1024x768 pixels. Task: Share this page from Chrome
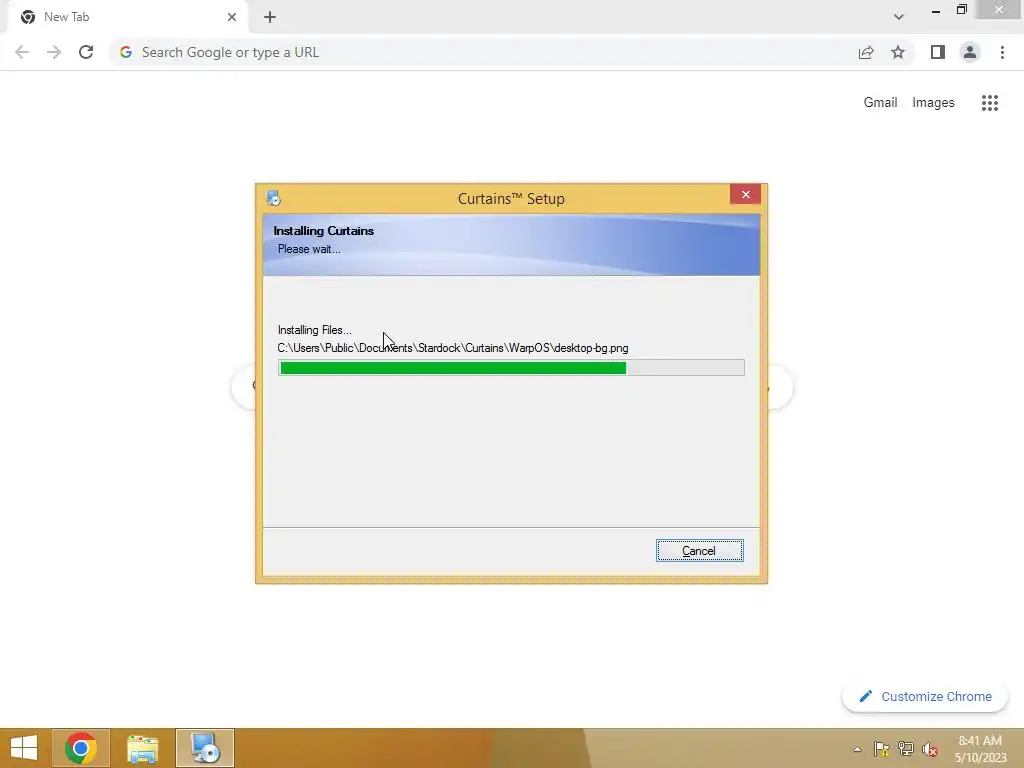866,52
